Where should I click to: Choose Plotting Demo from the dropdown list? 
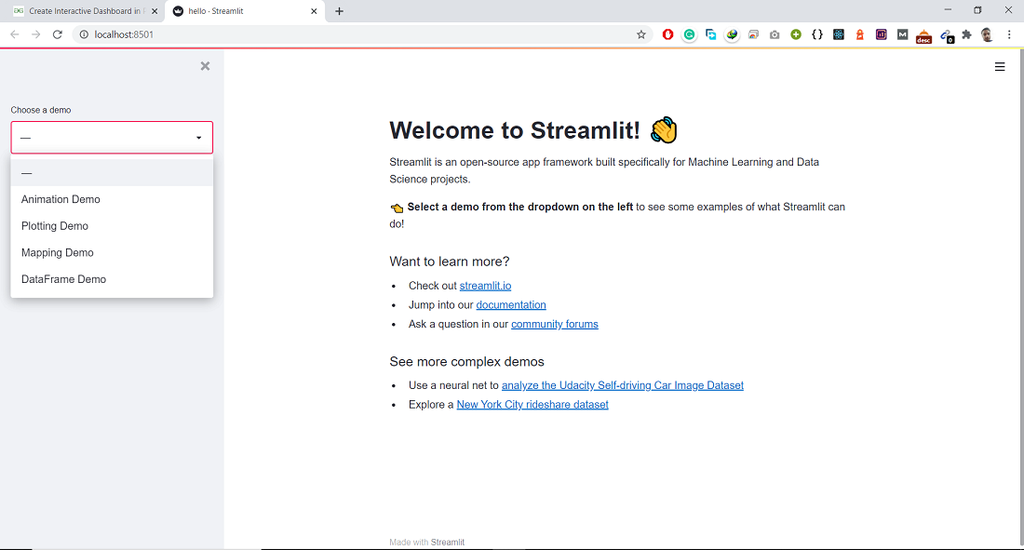tap(112, 226)
